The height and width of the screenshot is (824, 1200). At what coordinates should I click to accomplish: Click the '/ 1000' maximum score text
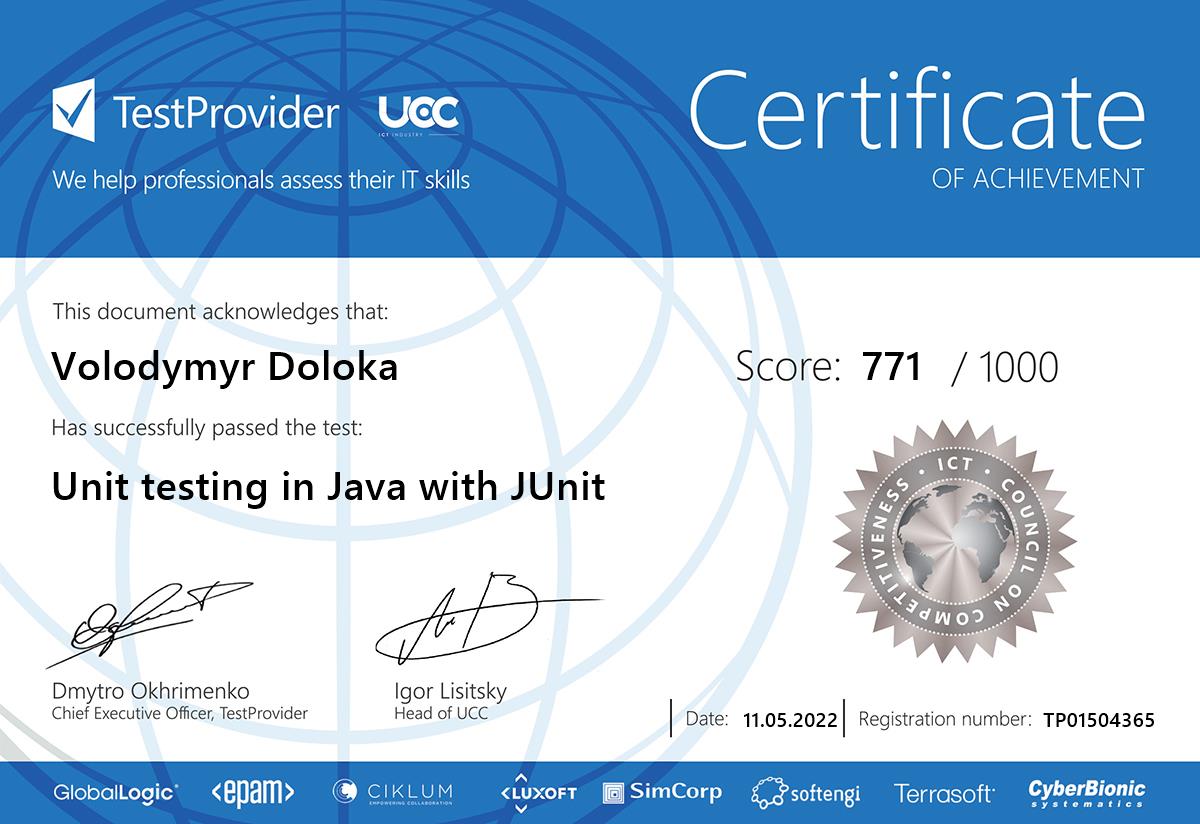tap(1005, 368)
